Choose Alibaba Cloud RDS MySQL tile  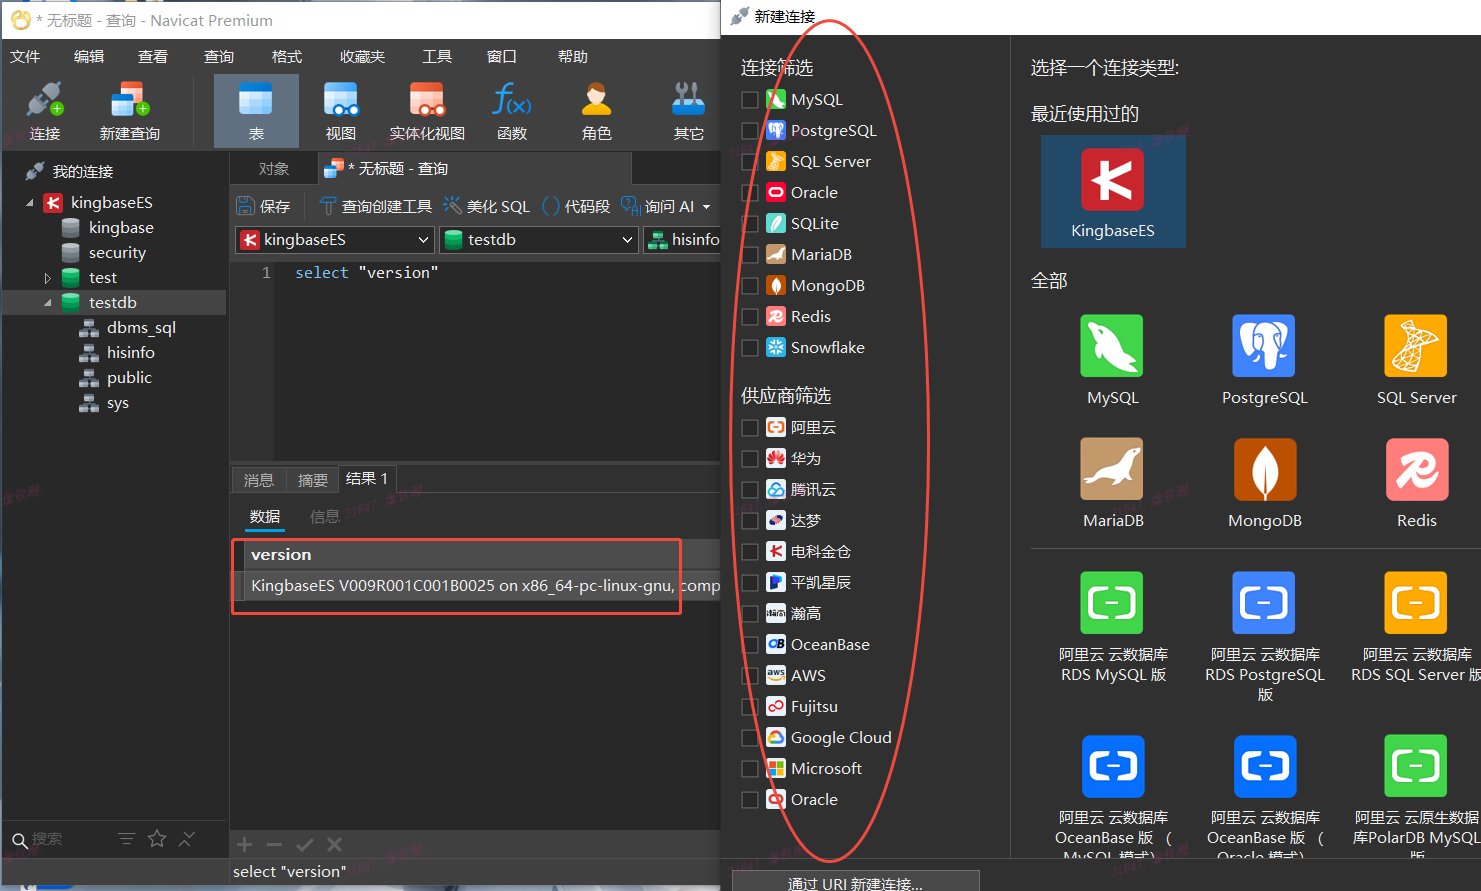point(1113,627)
